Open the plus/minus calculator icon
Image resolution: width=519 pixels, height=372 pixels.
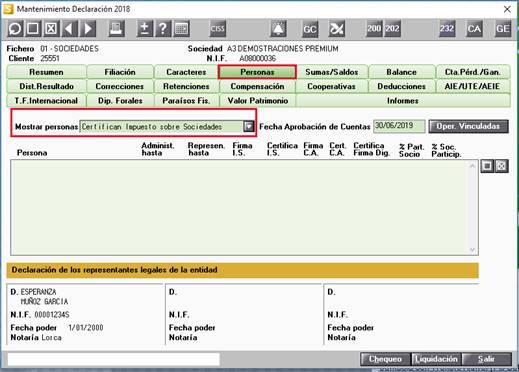coord(145,29)
